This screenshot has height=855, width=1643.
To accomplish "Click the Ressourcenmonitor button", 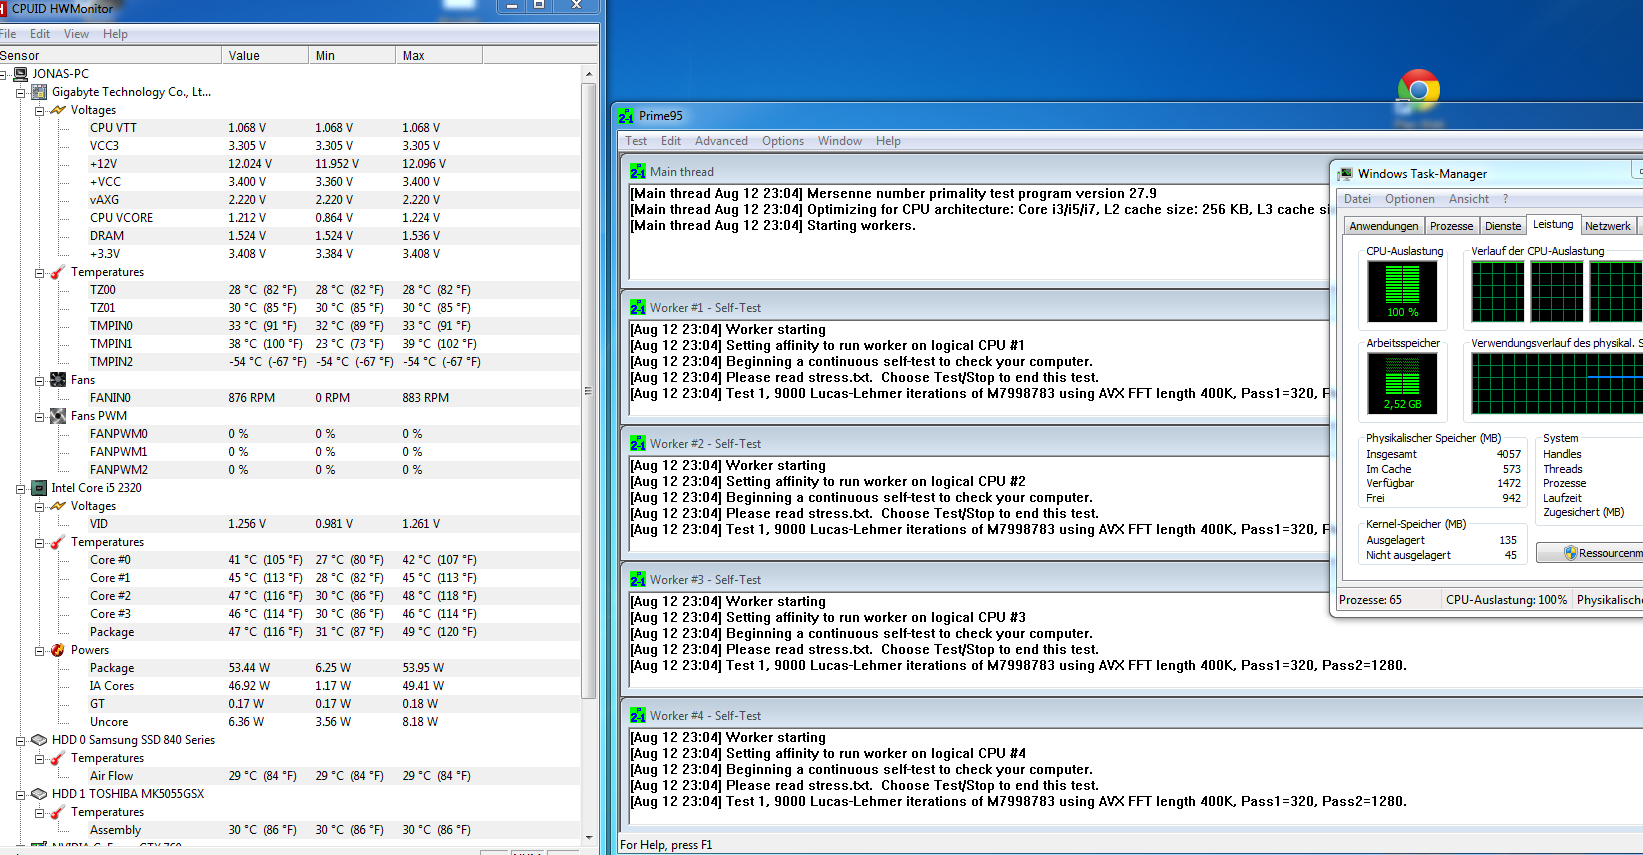I will (1590, 553).
